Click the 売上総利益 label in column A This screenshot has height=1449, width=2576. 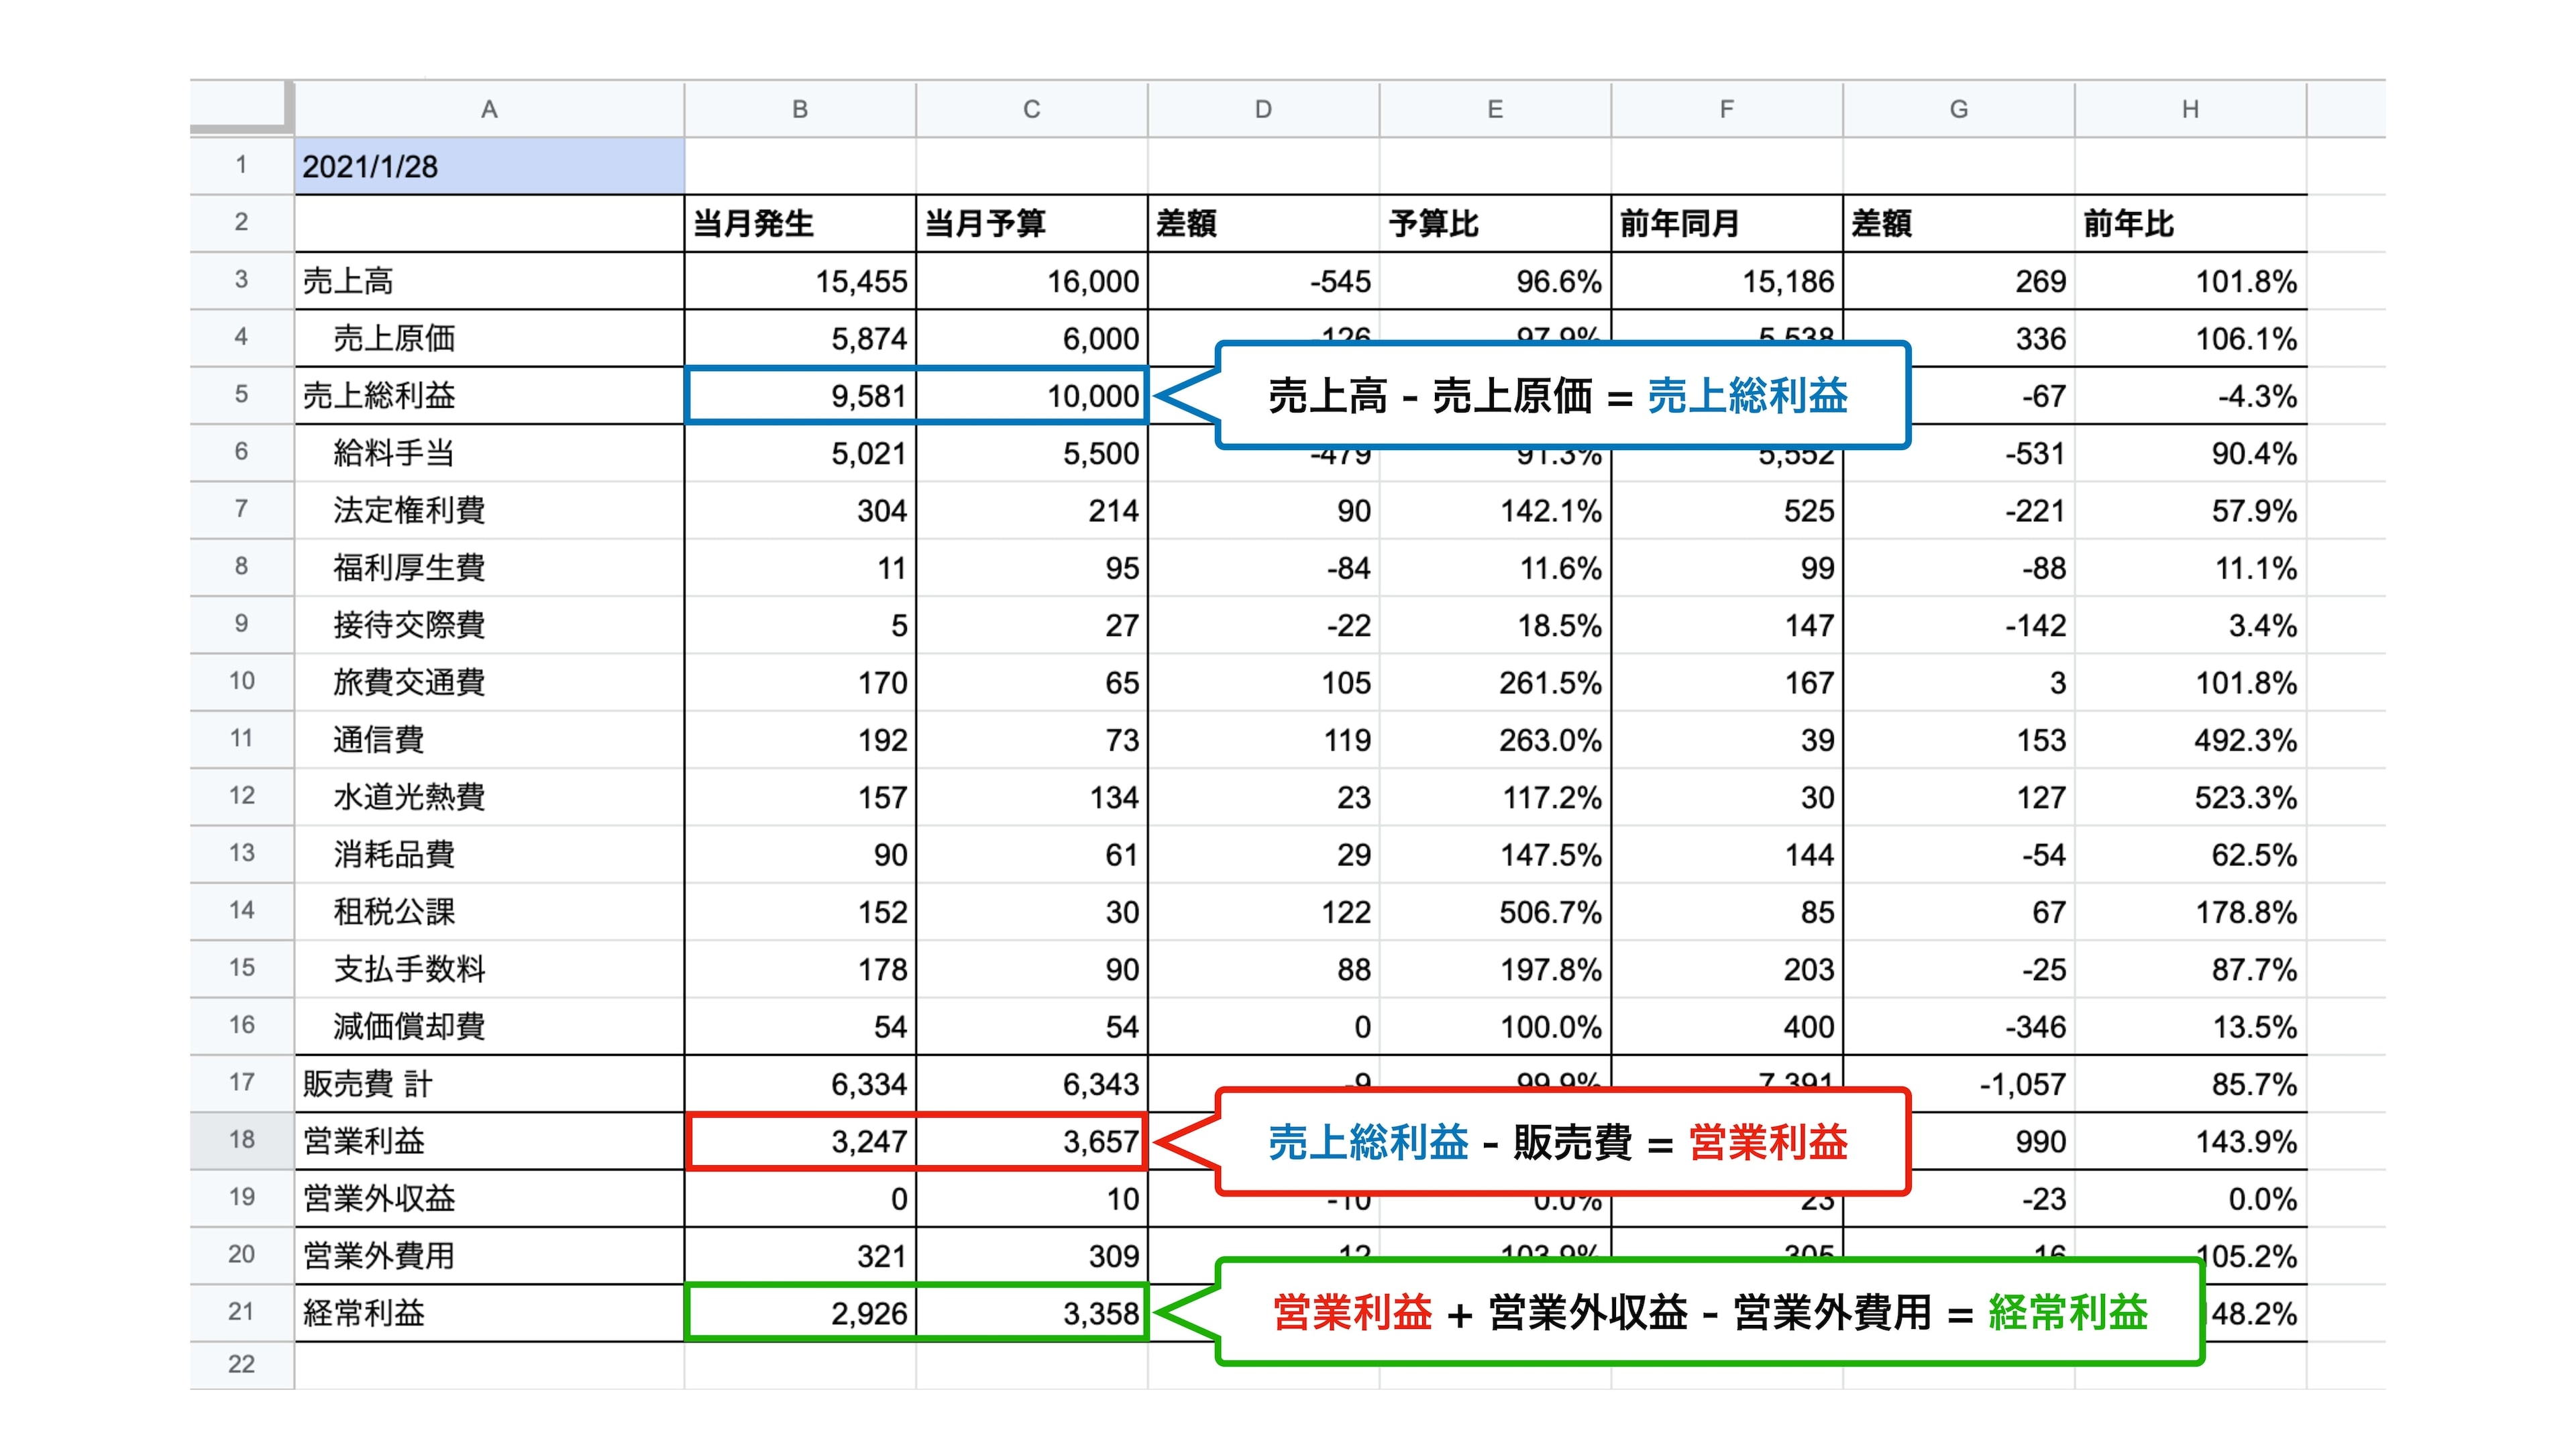489,395
